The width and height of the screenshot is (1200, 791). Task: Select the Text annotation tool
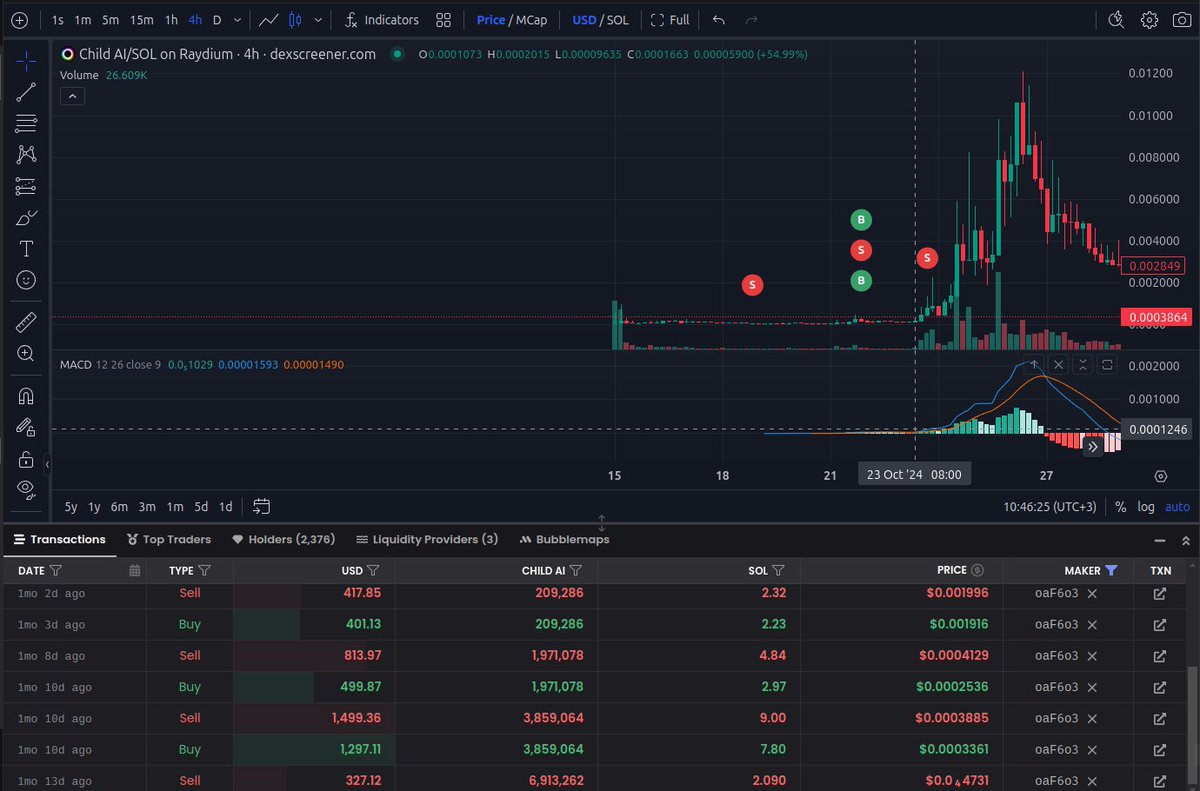coord(26,249)
